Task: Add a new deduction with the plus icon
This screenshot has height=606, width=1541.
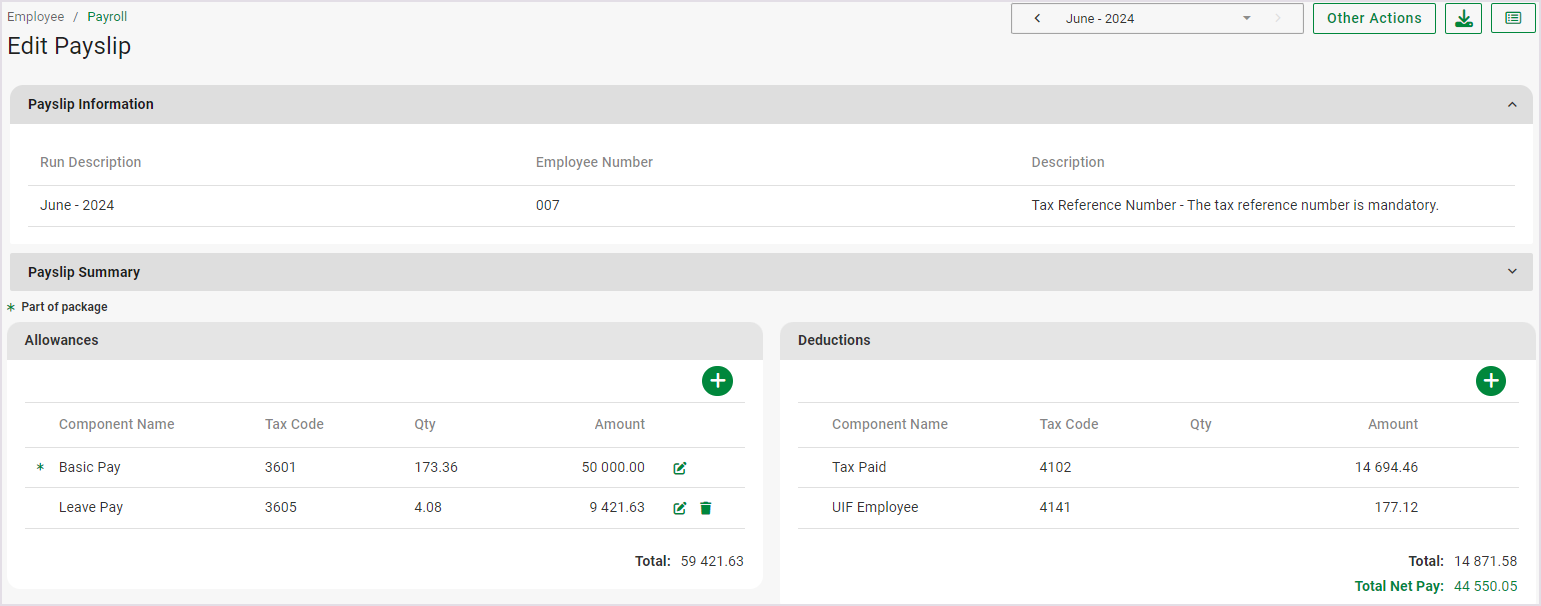Action: [1490, 381]
